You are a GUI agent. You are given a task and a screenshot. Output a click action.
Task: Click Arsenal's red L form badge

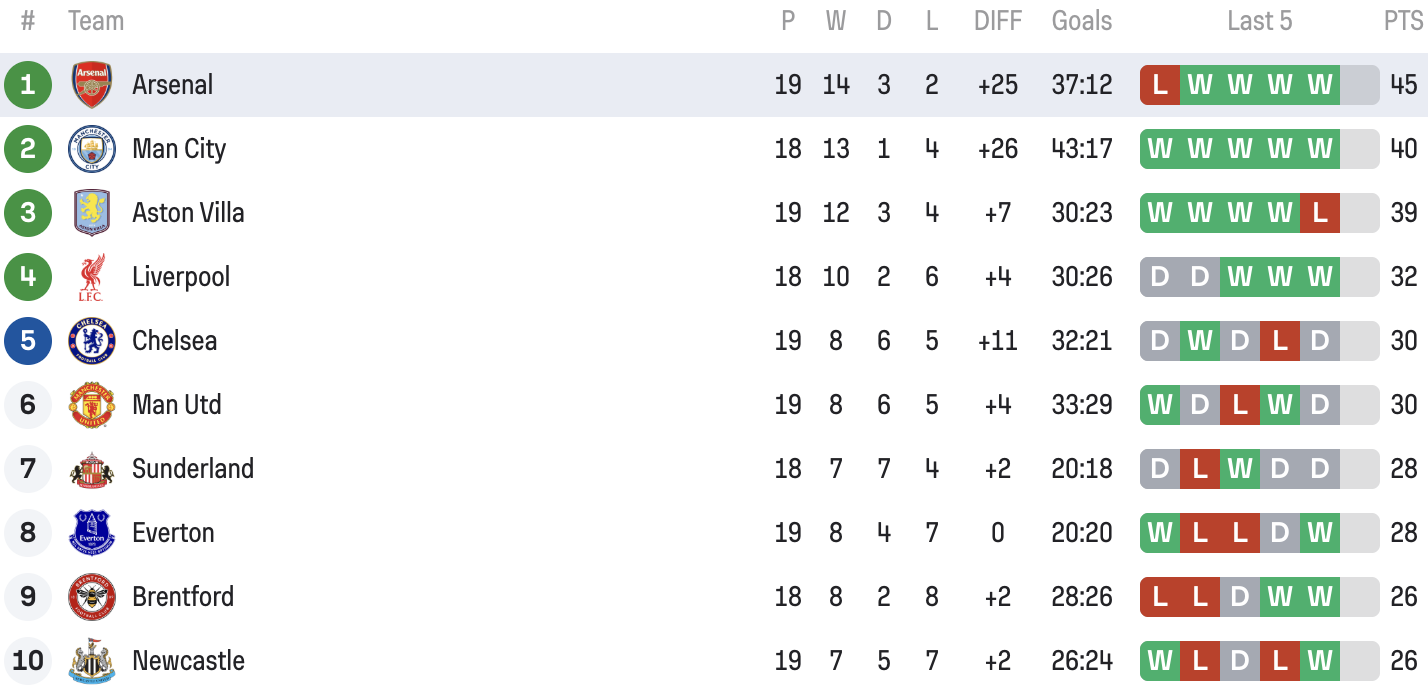click(1160, 85)
